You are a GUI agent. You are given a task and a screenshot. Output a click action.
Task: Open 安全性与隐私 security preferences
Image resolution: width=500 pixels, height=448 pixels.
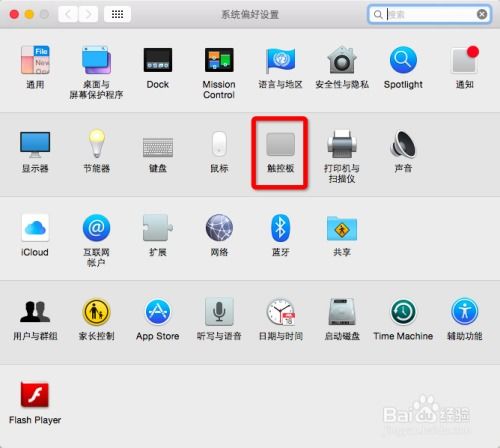pos(342,69)
